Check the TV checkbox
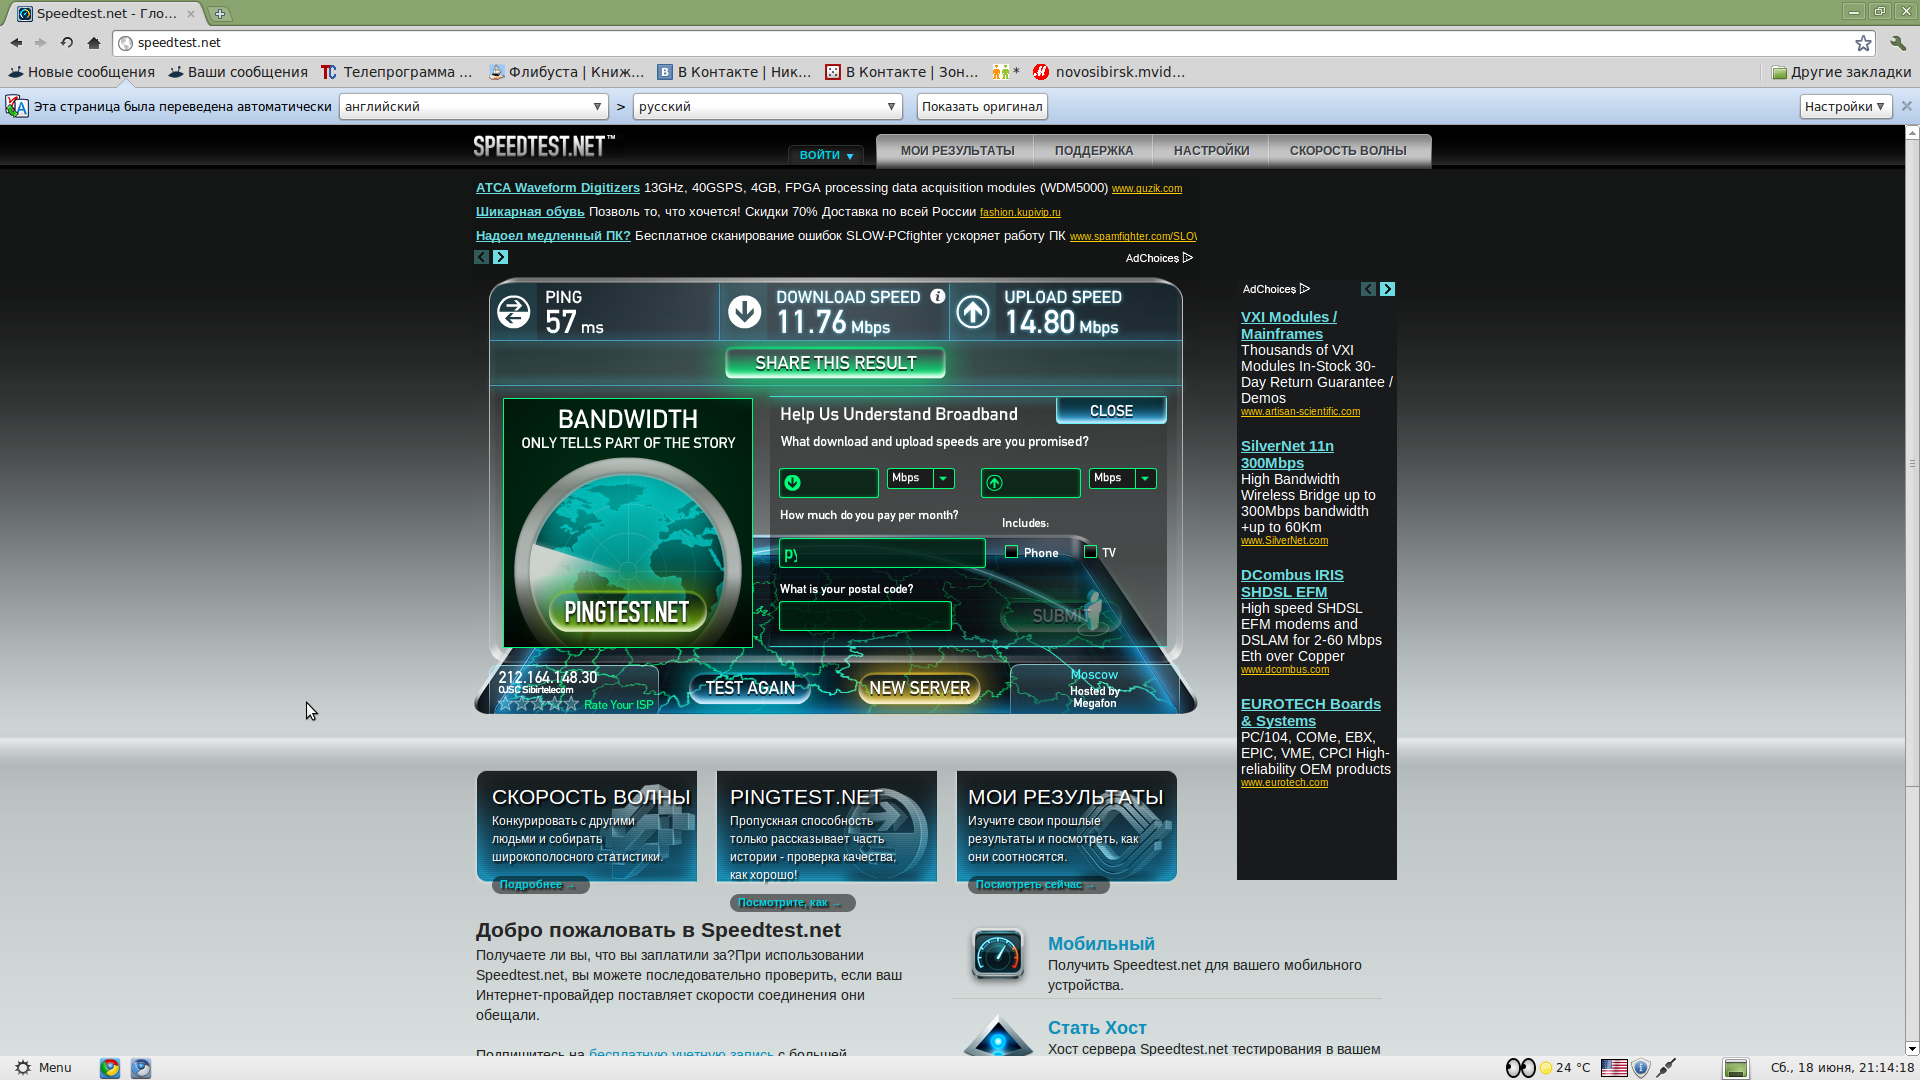Image resolution: width=1920 pixels, height=1080 pixels. (1091, 552)
